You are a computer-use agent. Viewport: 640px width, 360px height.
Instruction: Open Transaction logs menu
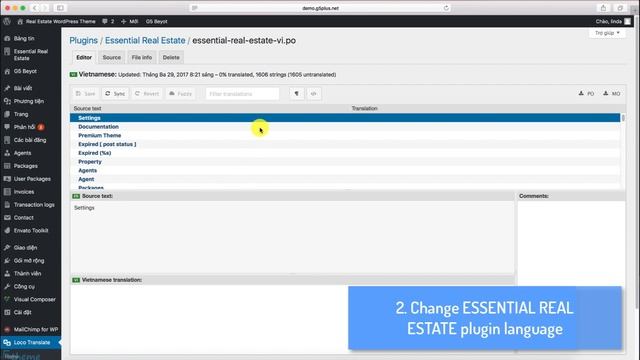34,205
